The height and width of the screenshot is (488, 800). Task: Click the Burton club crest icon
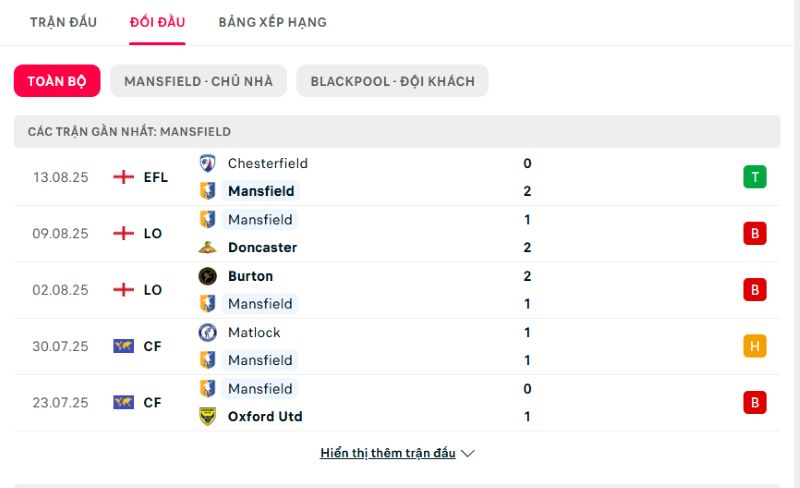click(x=207, y=276)
